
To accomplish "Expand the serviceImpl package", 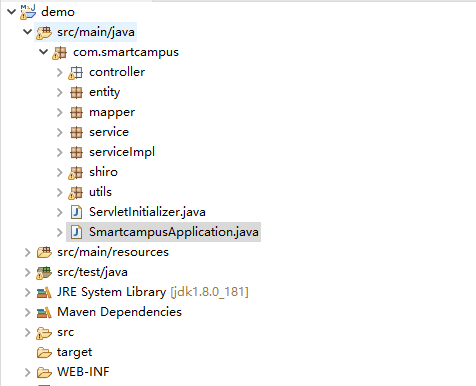I will pos(60,152).
